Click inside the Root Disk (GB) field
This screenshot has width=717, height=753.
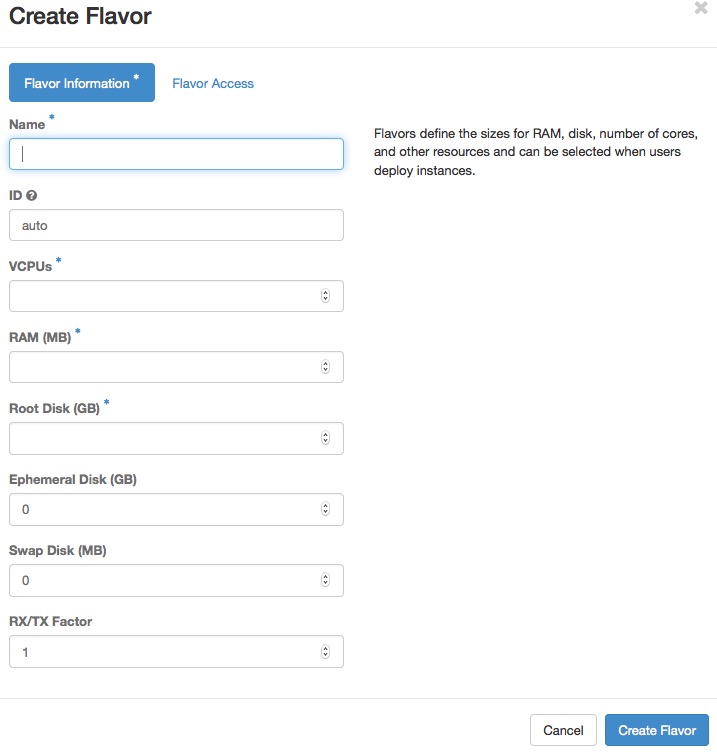point(160,438)
